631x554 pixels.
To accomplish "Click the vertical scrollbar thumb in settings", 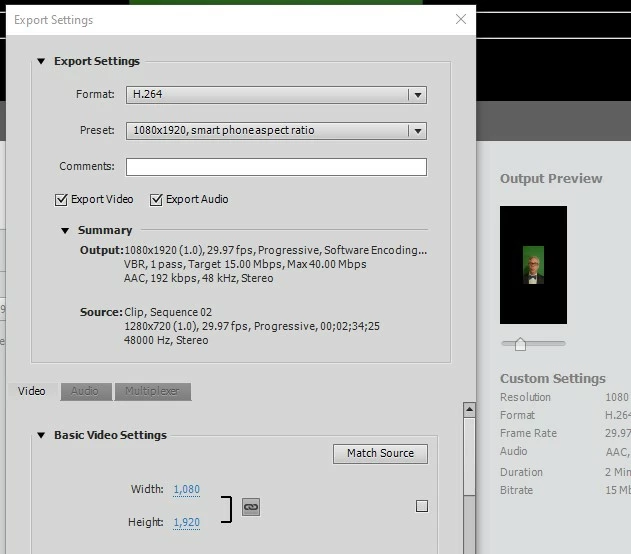I will click(469, 457).
